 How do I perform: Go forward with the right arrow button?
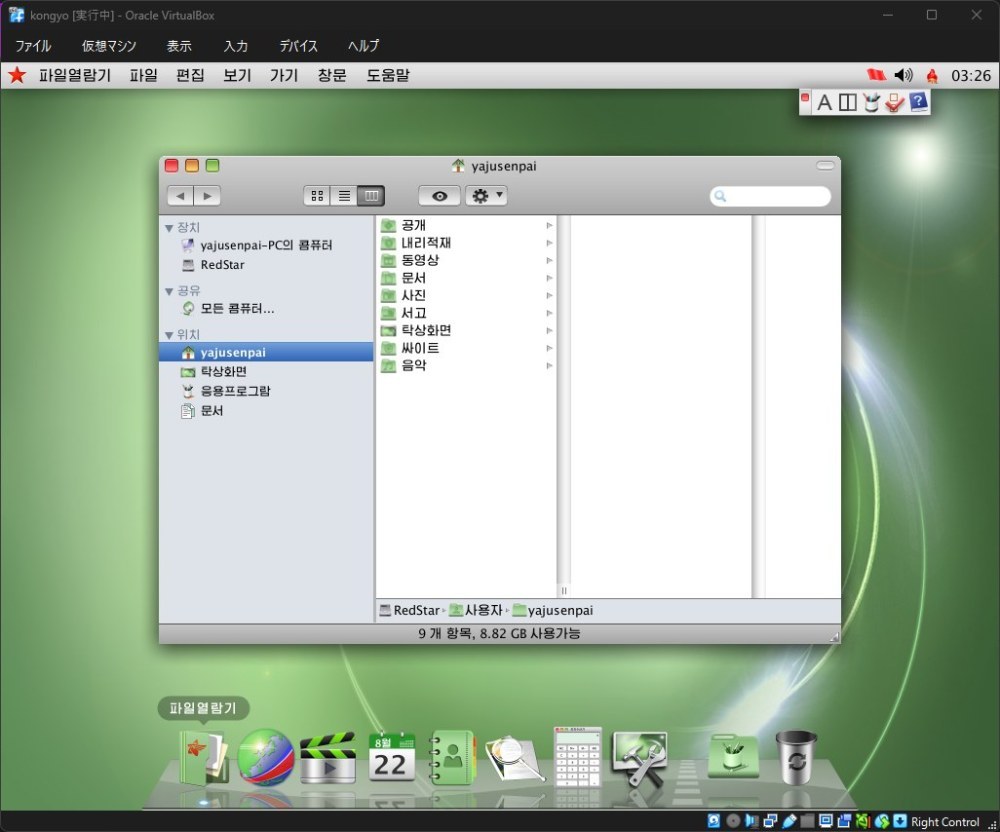(207, 196)
